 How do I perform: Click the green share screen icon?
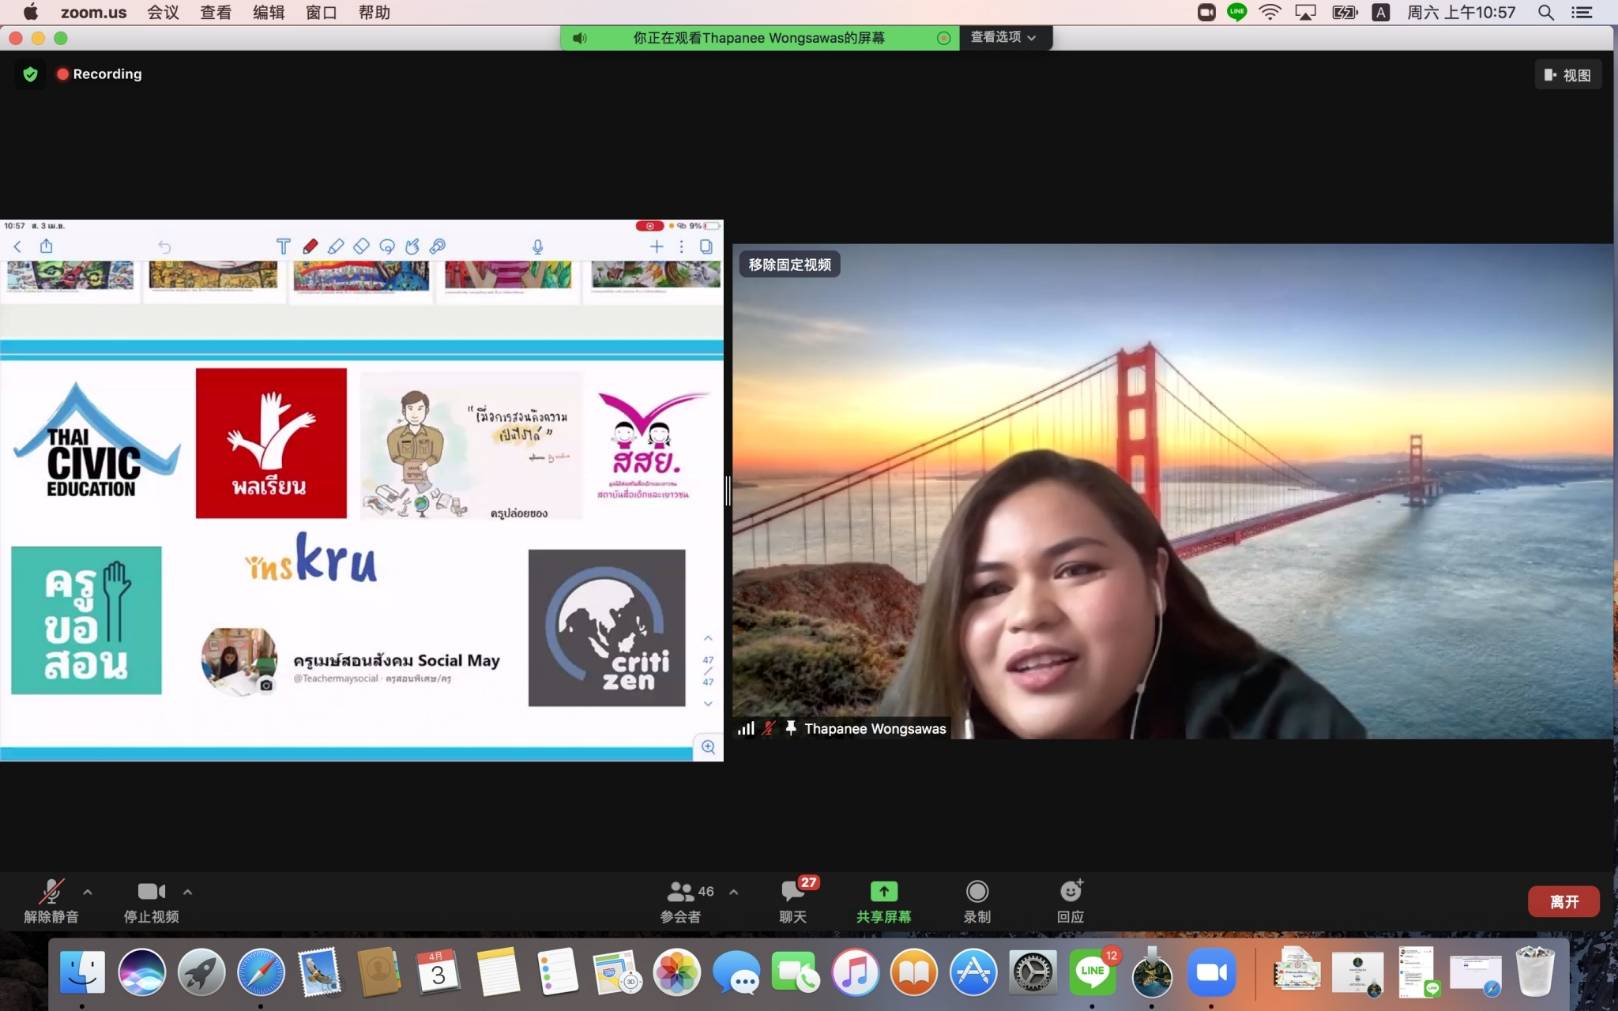coord(883,891)
